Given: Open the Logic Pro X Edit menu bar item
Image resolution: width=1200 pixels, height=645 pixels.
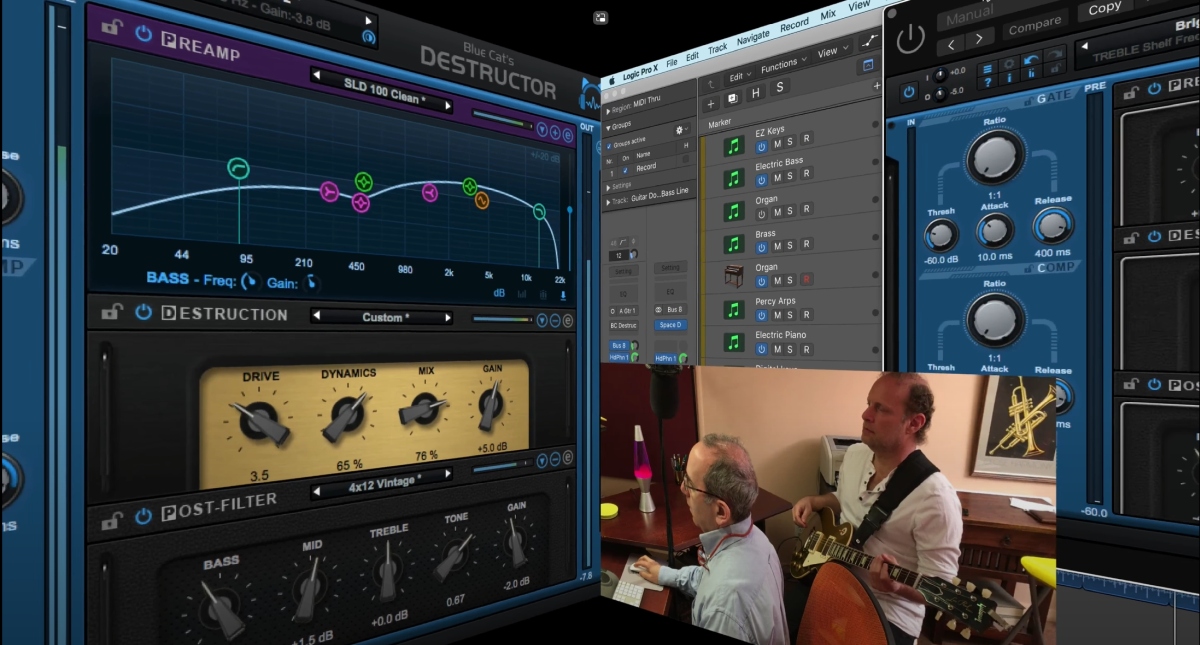Looking at the screenshot, I should 692,57.
